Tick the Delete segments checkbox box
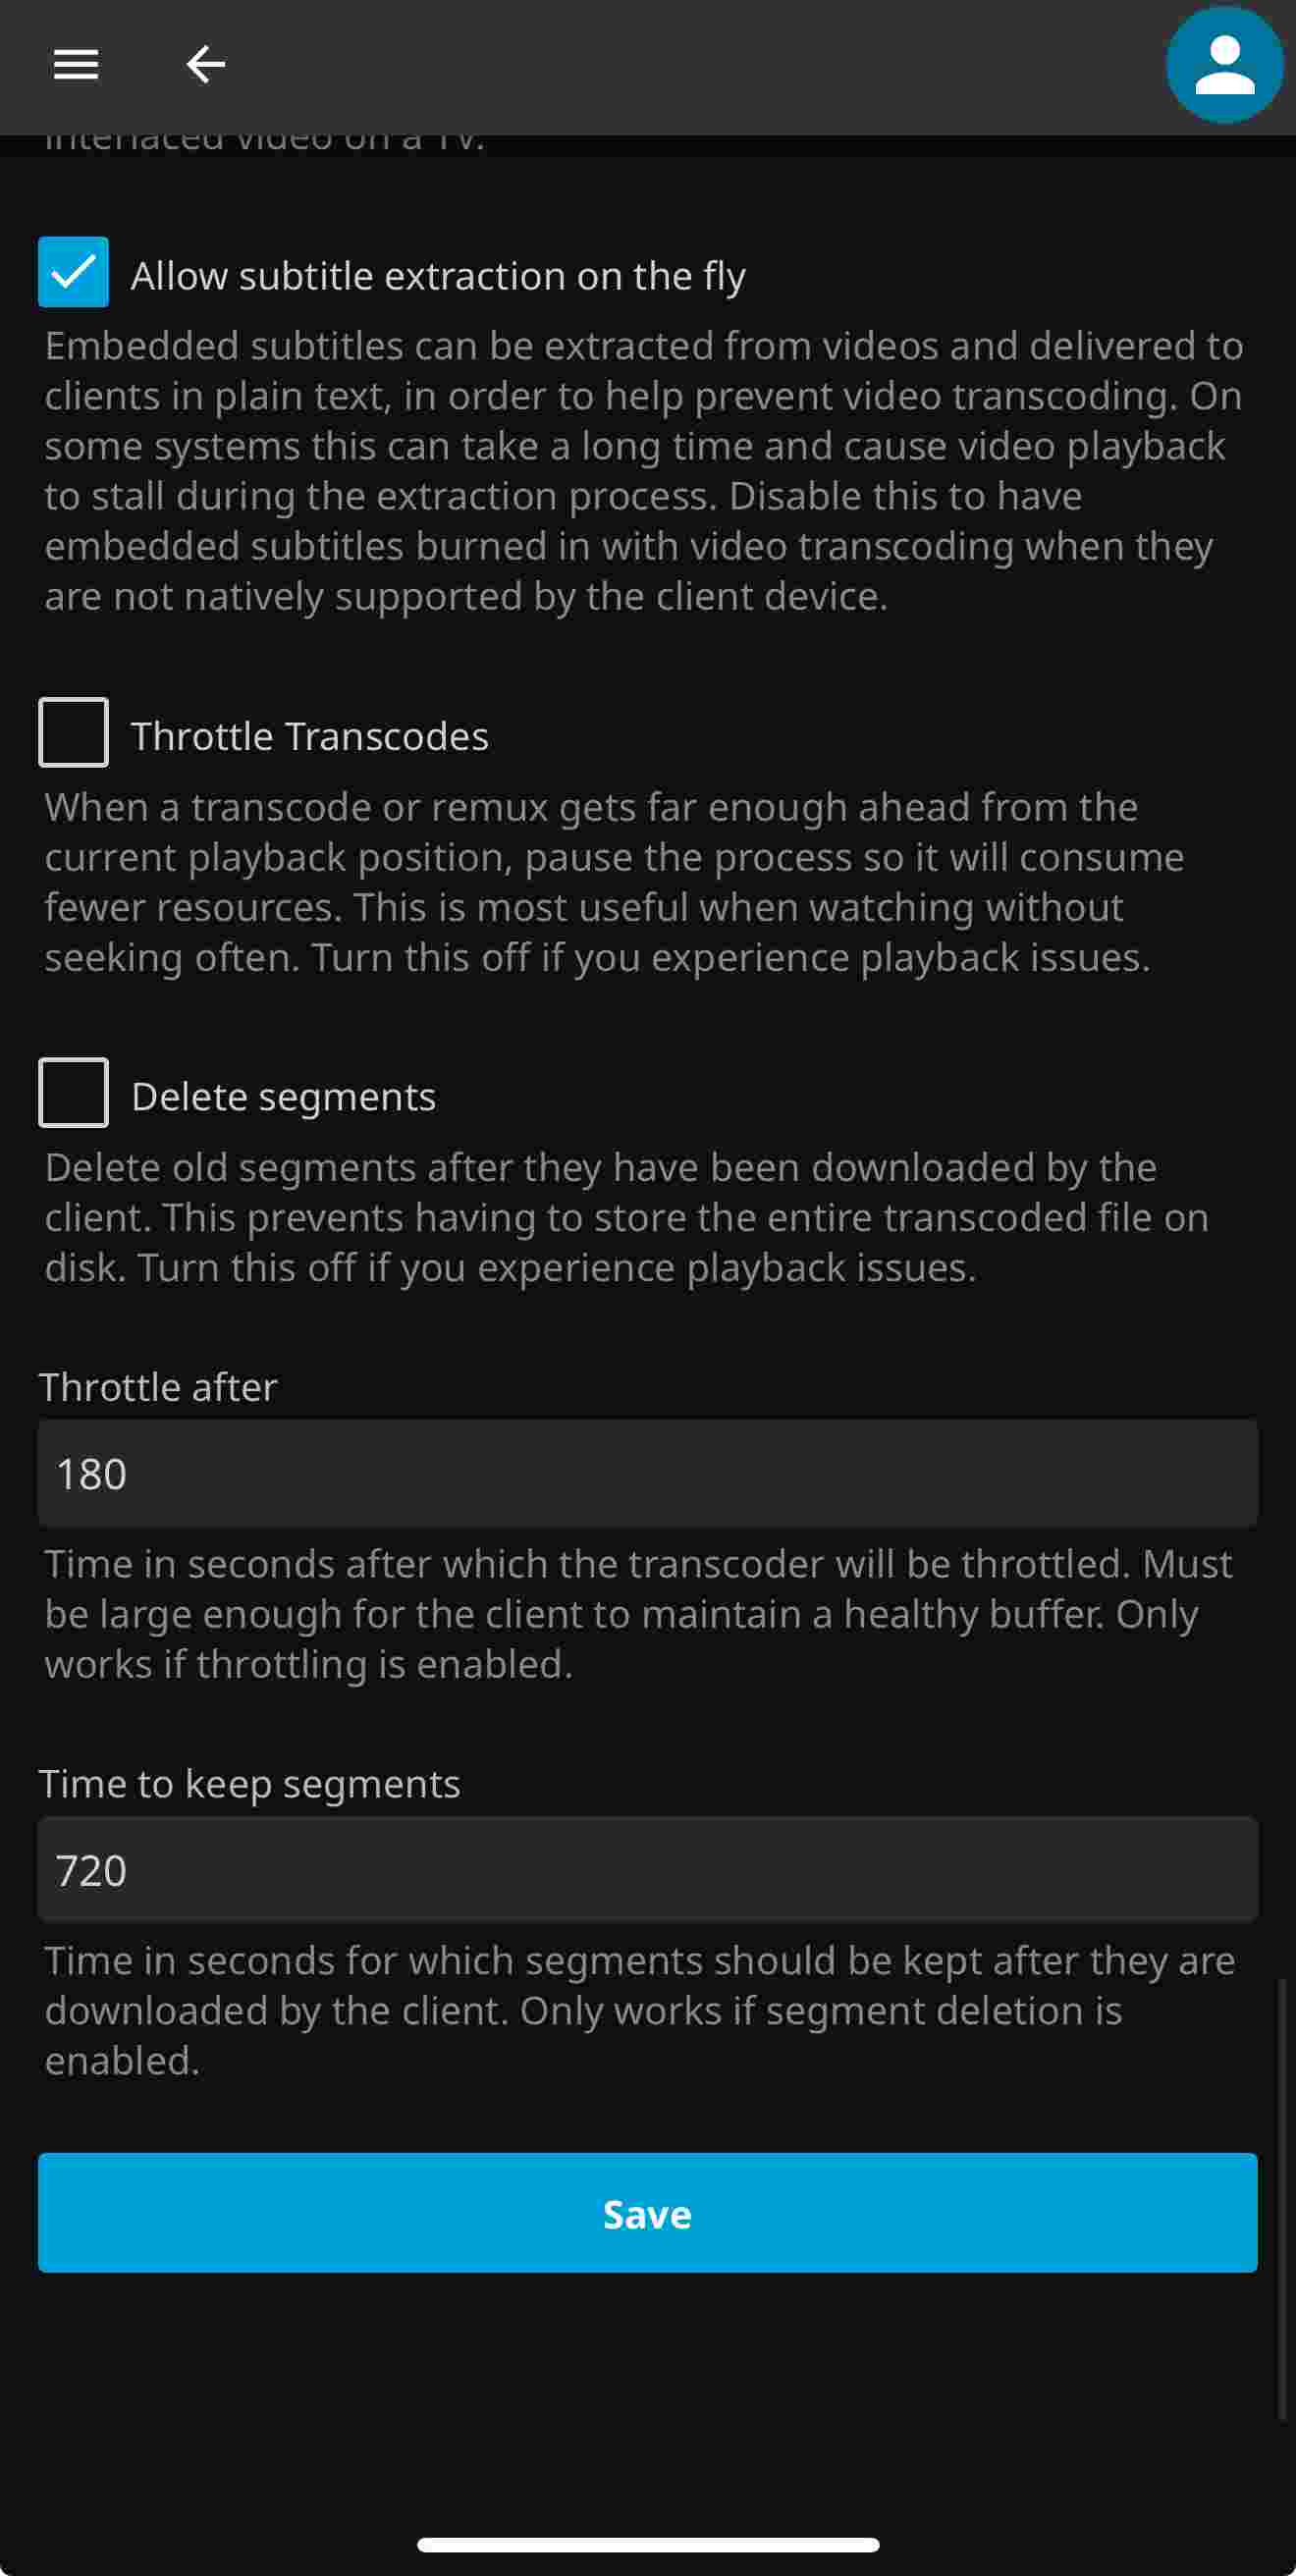Viewport: 1296px width, 2576px height. coord(74,1092)
